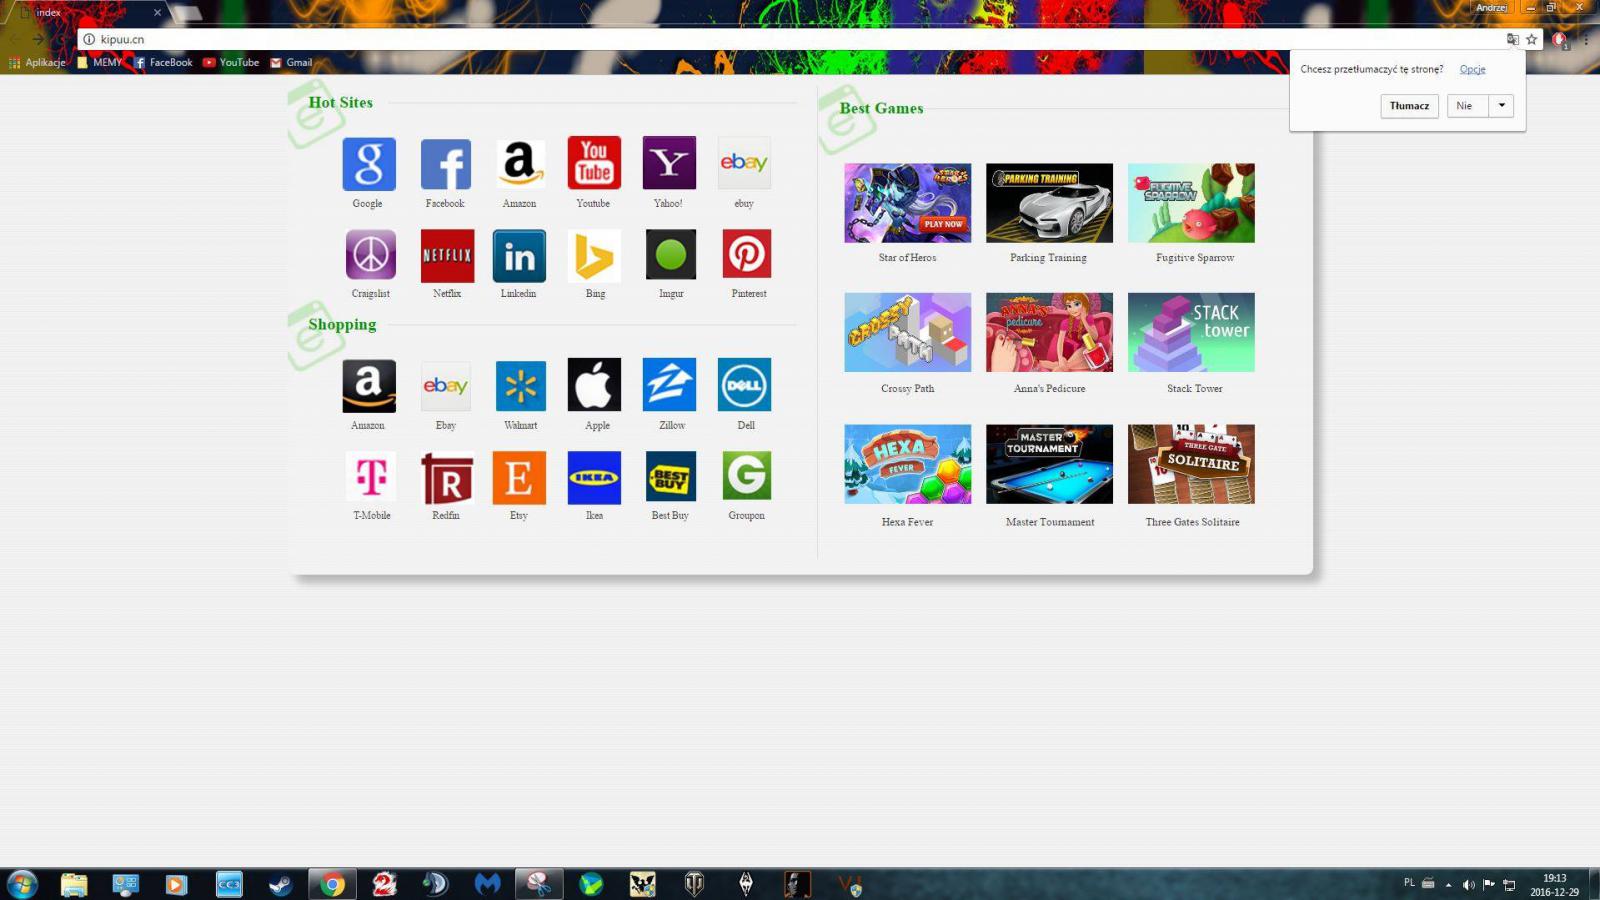Open the MEMY bookmarks folder

(99, 62)
